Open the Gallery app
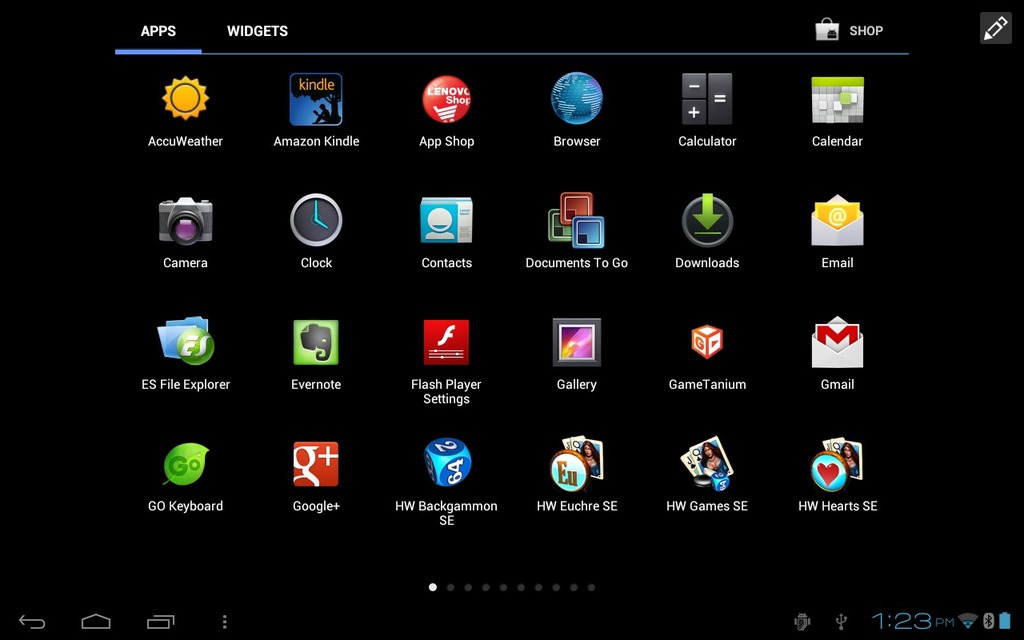Viewport: 1024px width, 640px height. [x=577, y=342]
